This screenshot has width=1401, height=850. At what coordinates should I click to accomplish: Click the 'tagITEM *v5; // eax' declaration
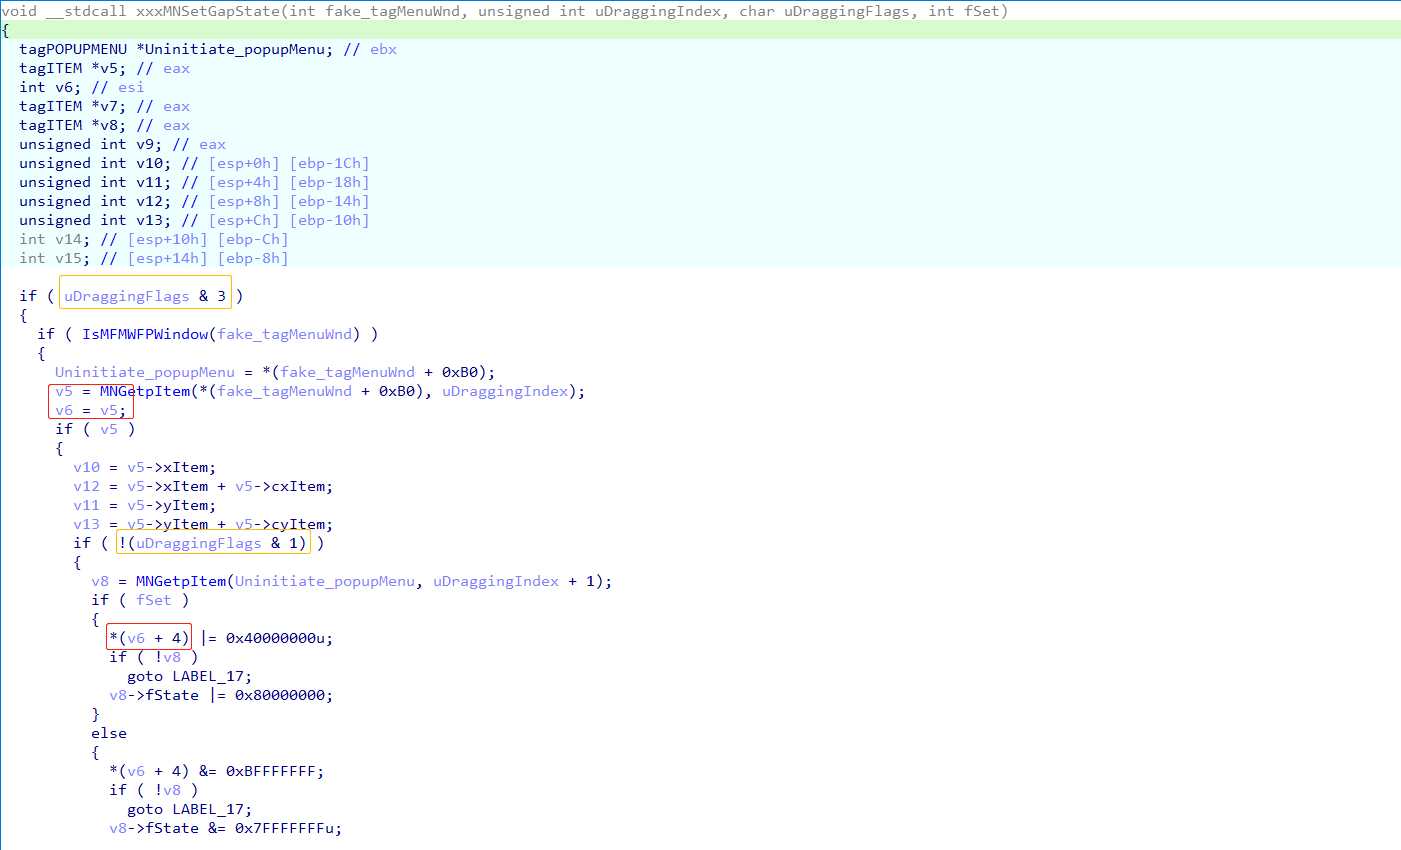(104, 68)
